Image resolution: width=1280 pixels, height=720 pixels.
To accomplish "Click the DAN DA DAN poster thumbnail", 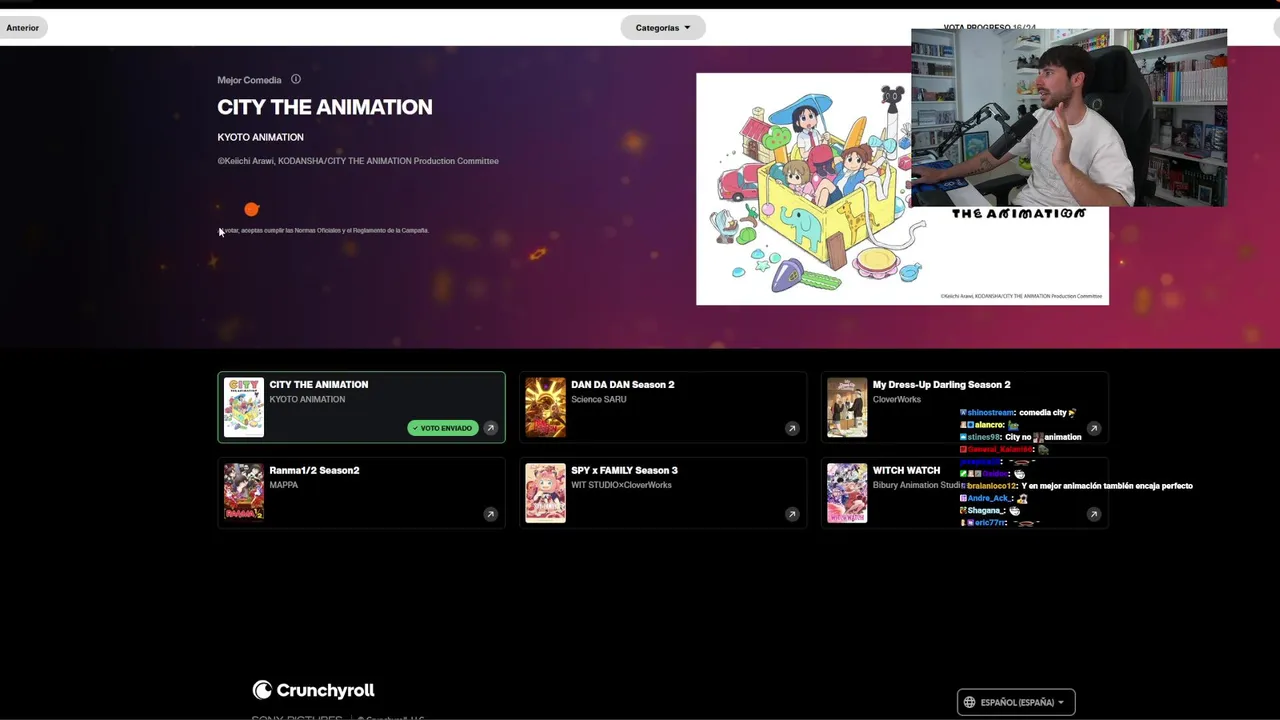I will pos(546,407).
